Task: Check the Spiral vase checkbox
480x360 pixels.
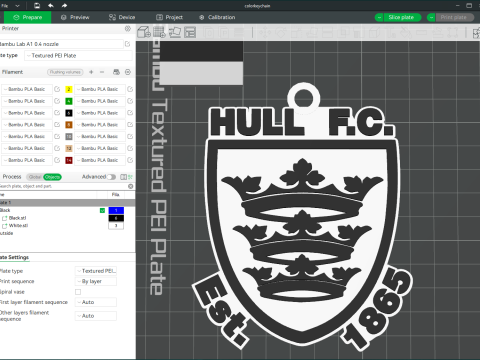Action: [78, 292]
